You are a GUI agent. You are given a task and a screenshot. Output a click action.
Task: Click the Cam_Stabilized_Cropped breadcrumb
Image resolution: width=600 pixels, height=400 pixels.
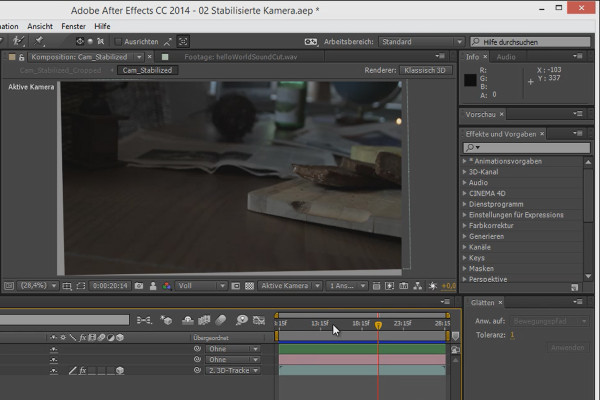(60, 70)
